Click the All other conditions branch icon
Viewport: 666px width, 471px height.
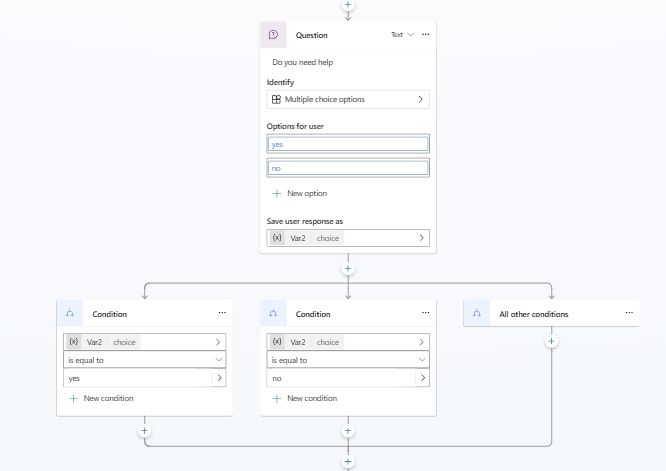point(477,313)
